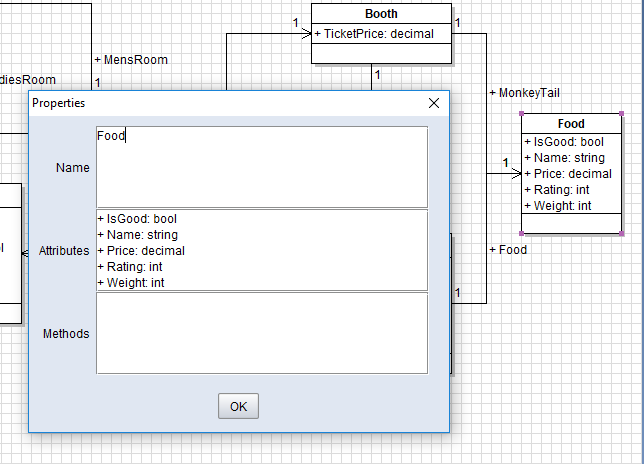The height and width of the screenshot is (464, 644).
Task: Click top-left selection handle of Food class
Action: 522,115
